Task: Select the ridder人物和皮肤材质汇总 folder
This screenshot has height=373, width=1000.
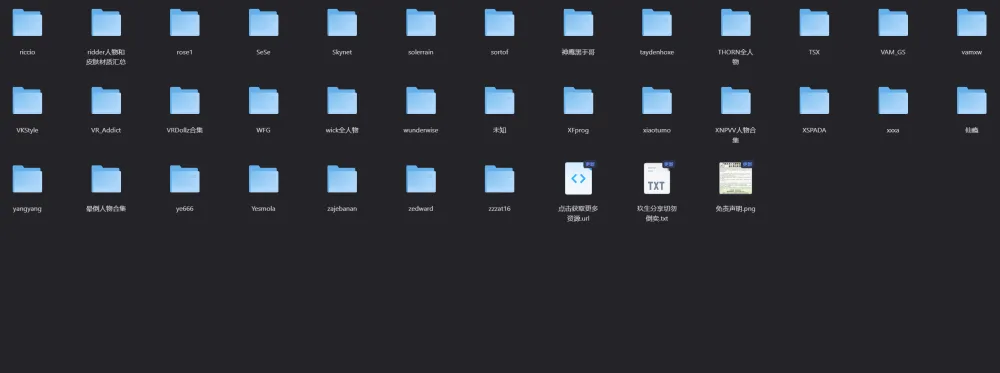Action: (106, 23)
